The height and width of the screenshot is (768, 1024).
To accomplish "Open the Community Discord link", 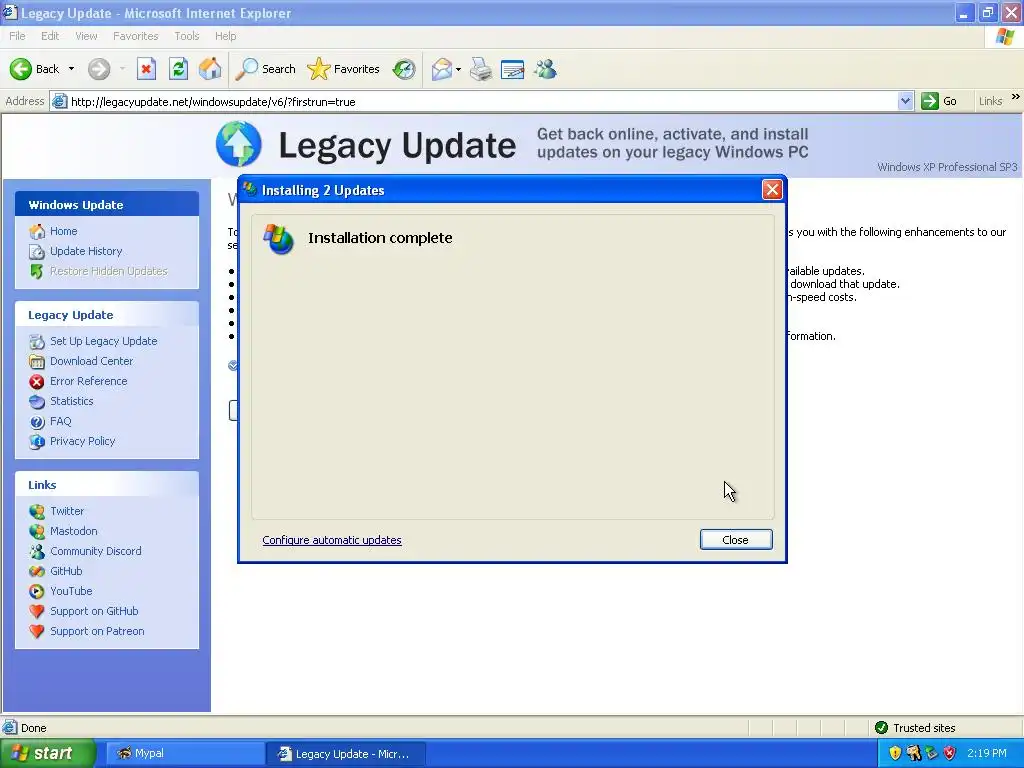I will [x=96, y=551].
